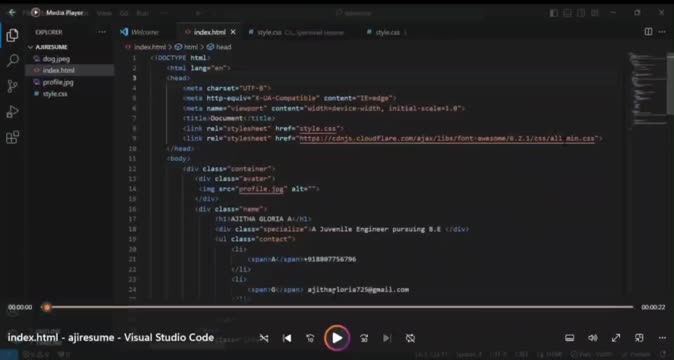The width and height of the screenshot is (674, 360).
Task: Toggle shuffle in media player controls
Action: pyautogui.click(x=264, y=338)
